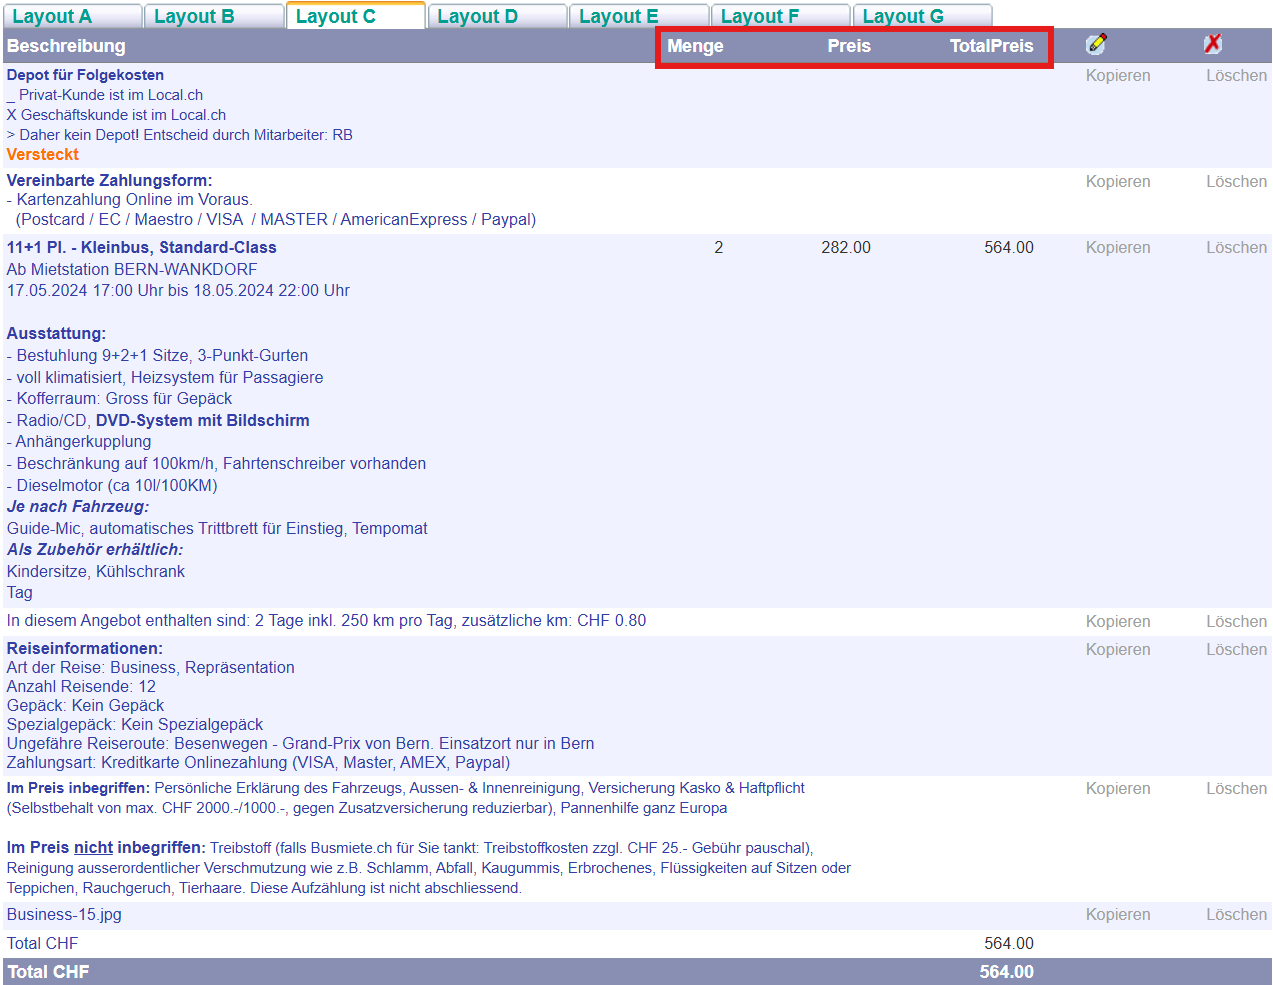Click Kopieren next to Reiseinformationen
Viewport: 1273px width, 985px height.
(x=1118, y=650)
